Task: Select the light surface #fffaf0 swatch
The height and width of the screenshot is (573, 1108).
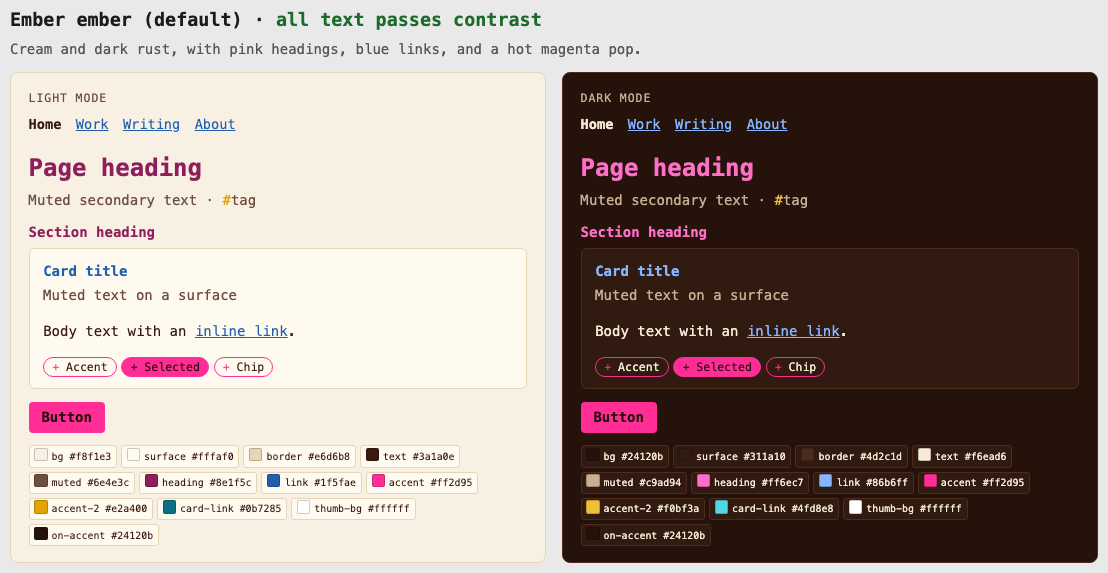Action: pos(180,456)
